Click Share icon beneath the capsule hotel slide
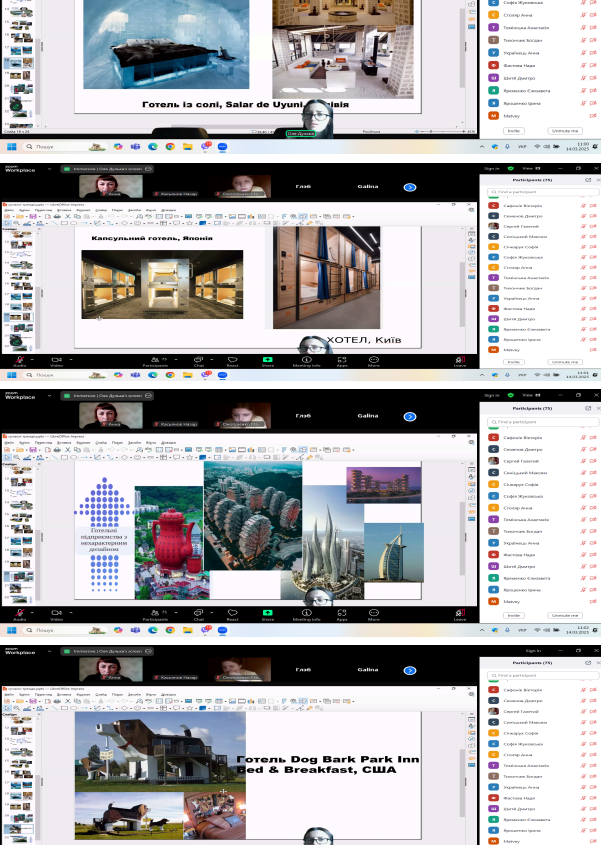Viewport: 601px width, 845px height. (x=267, y=358)
